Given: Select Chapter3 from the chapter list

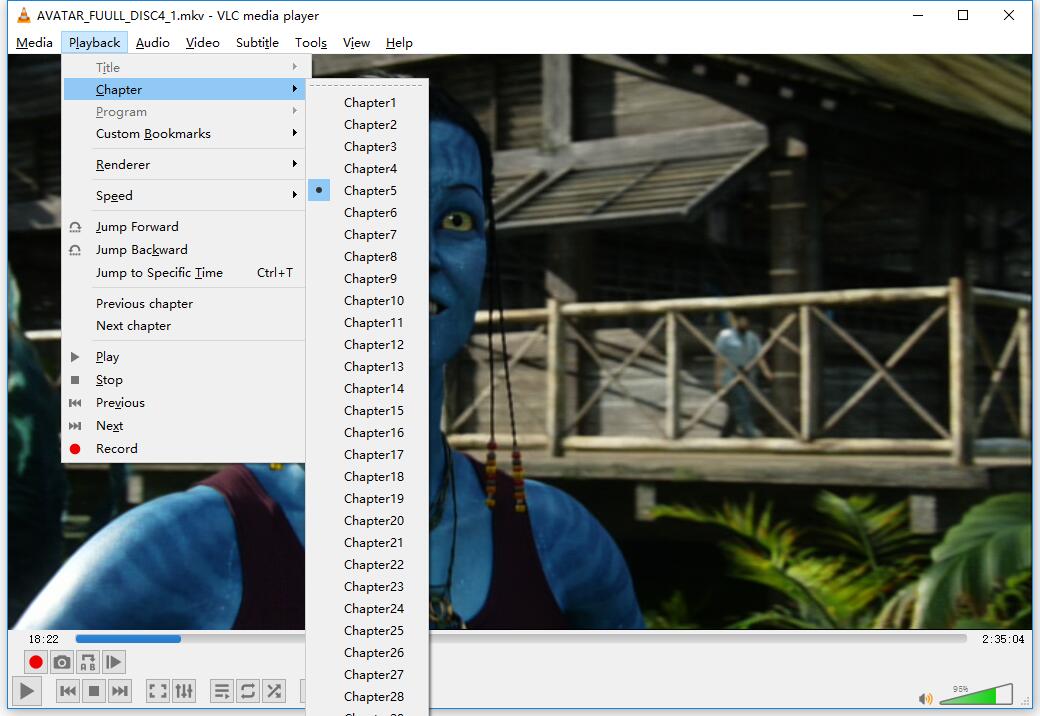Looking at the screenshot, I should click(368, 147).
